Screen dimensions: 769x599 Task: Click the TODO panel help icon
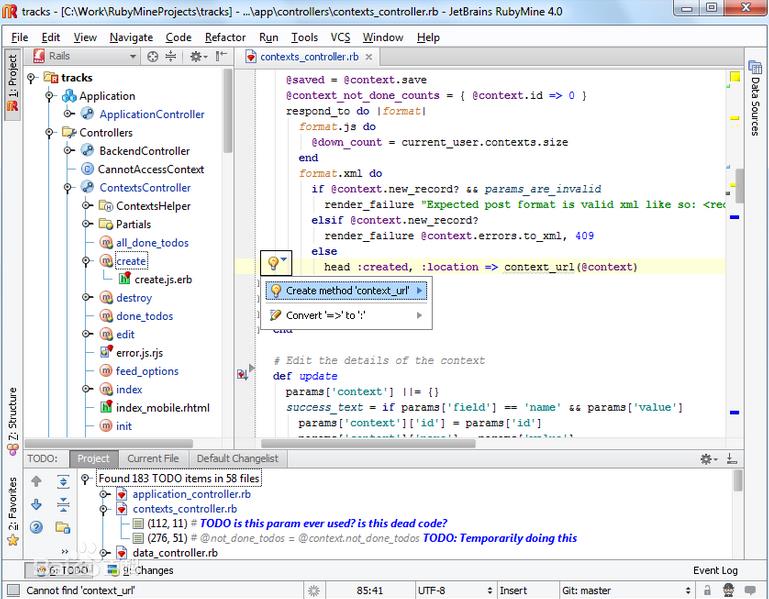coord(37,527)
